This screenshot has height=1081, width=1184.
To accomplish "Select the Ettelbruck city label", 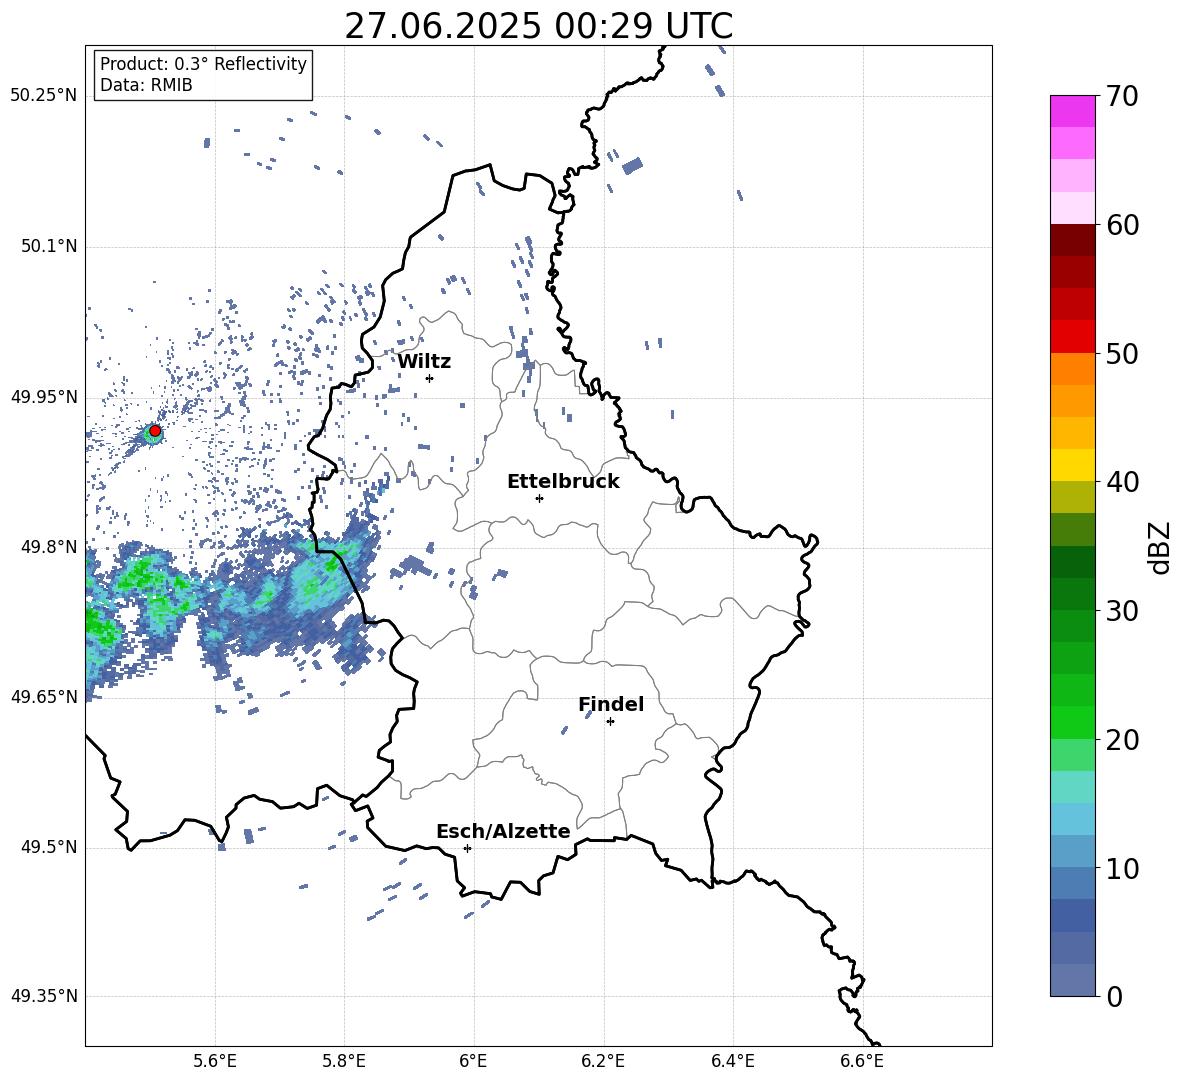I will click(563, 482).
